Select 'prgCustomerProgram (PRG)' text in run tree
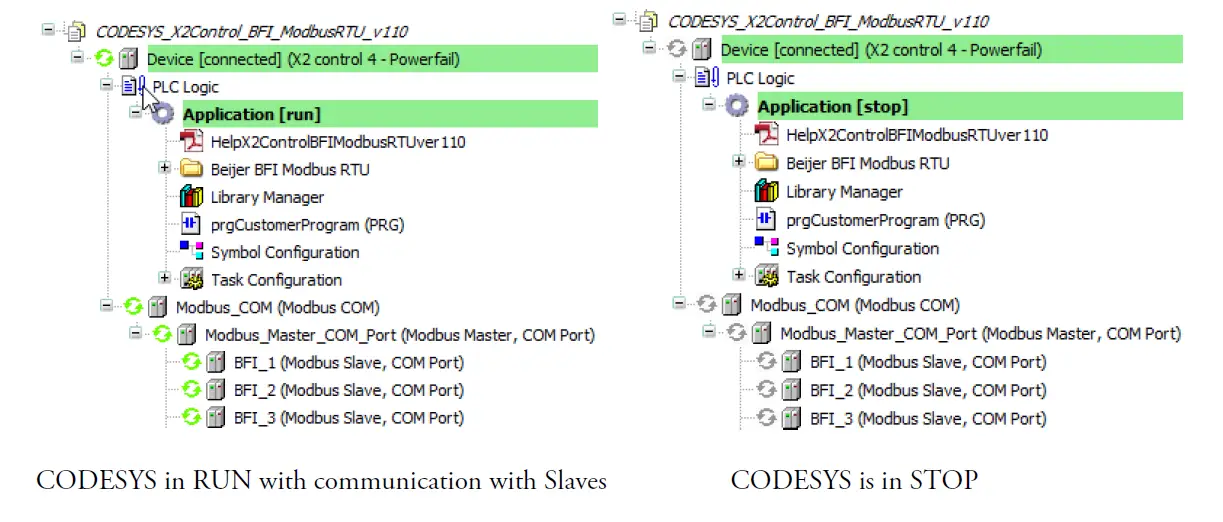The image size is (1223, 522). tap(307, 225)
